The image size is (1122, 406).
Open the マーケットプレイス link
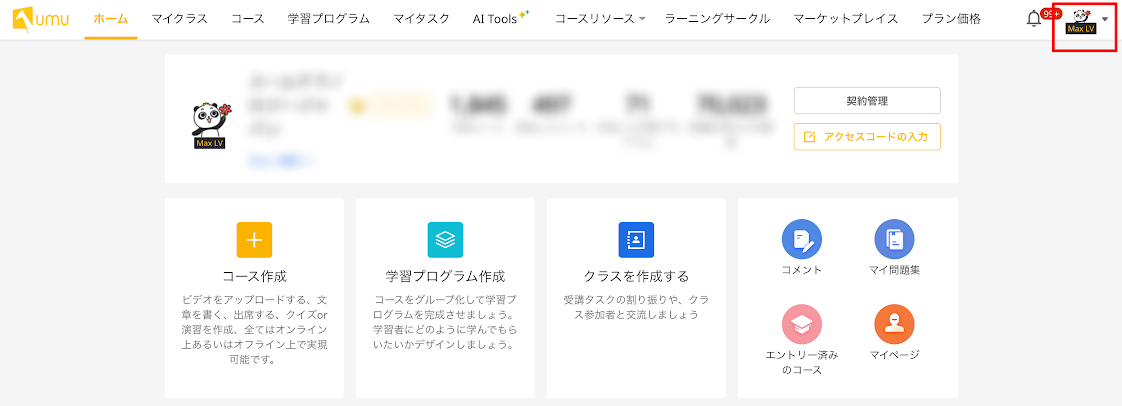(846, 19)
